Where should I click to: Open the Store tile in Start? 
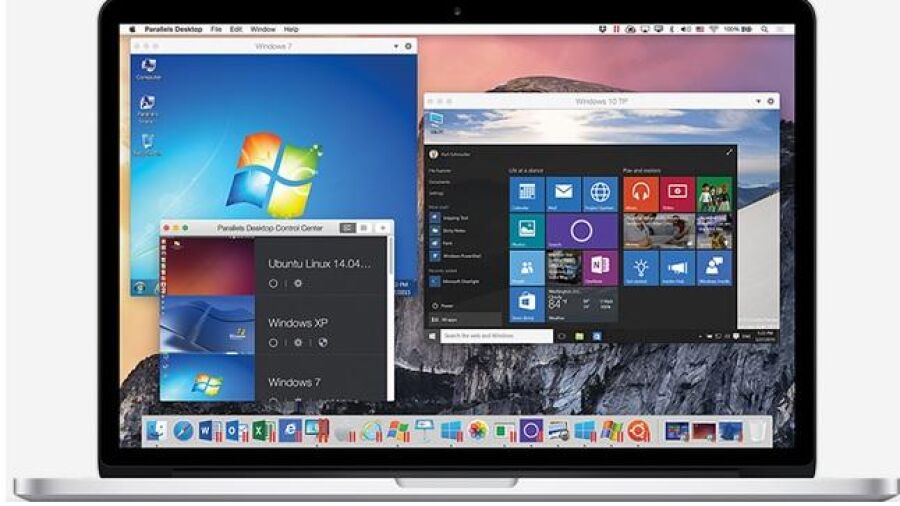tap(527, 305)
